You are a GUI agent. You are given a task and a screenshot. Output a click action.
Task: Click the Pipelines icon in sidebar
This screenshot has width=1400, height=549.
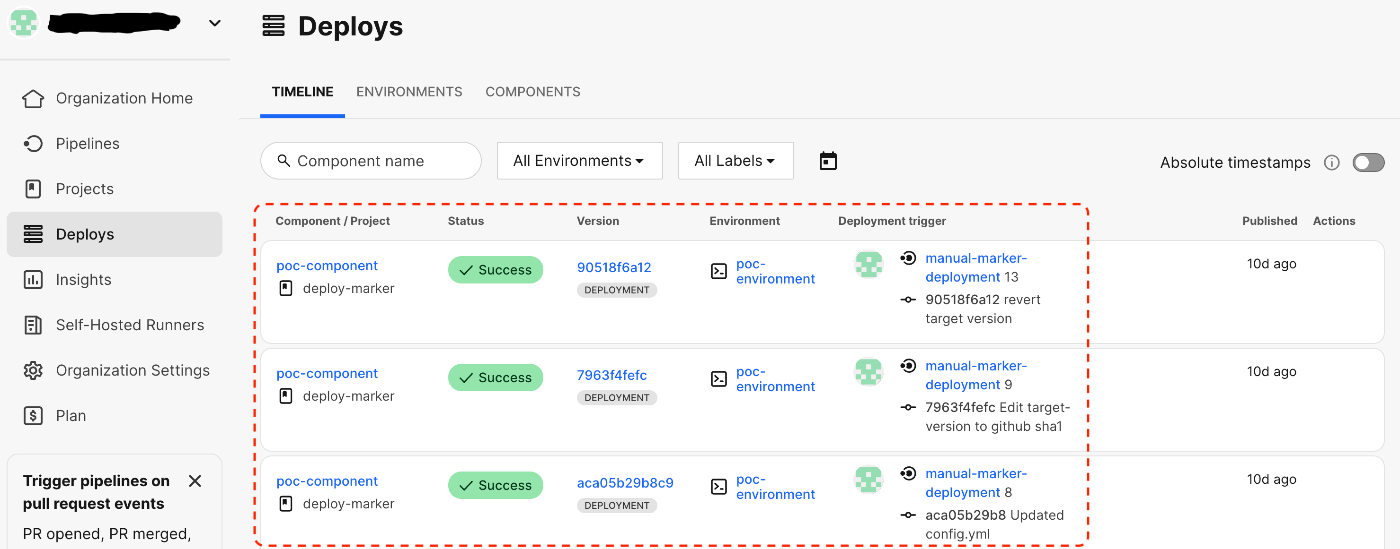point(33,144)
